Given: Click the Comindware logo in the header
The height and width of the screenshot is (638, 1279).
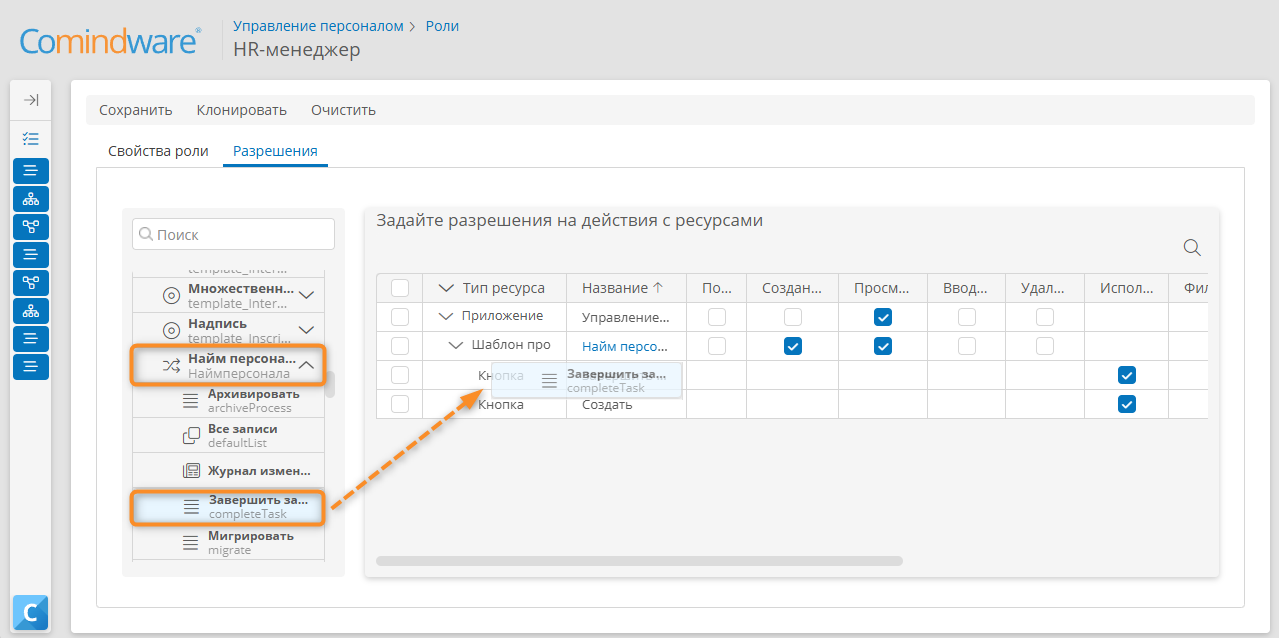Looking at the screenshot, I should 111,41.
